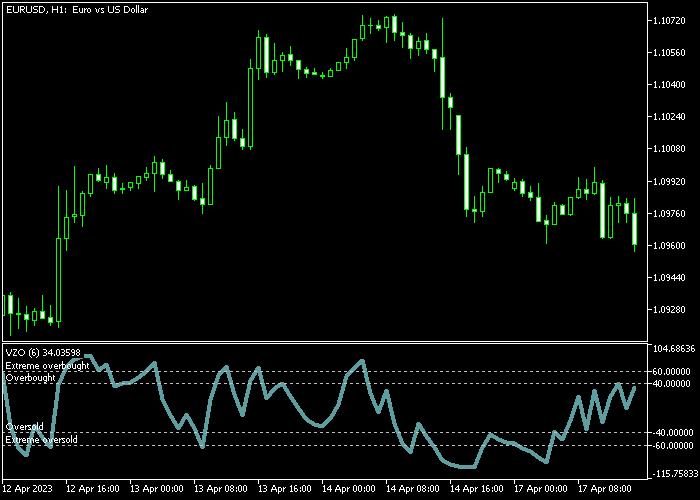Click the Extreme oversold level label

[x=42, y=440]
